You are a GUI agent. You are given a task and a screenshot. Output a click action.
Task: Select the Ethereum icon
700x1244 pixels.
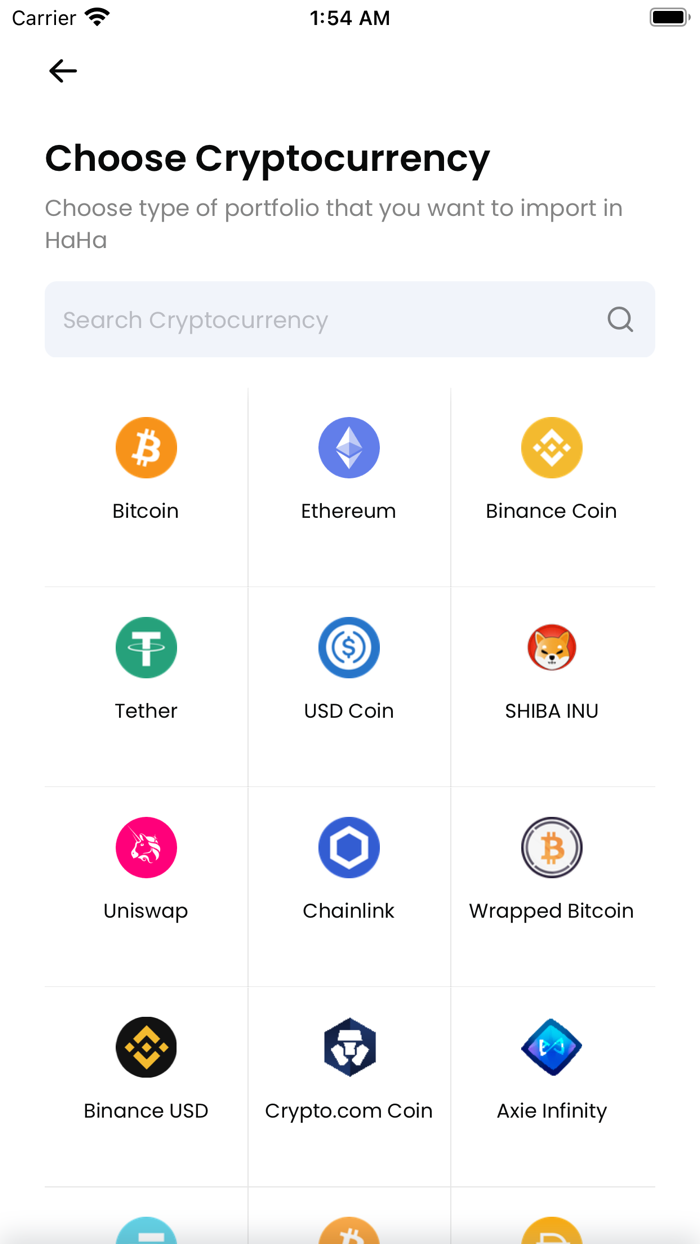(x=349, y=447)
